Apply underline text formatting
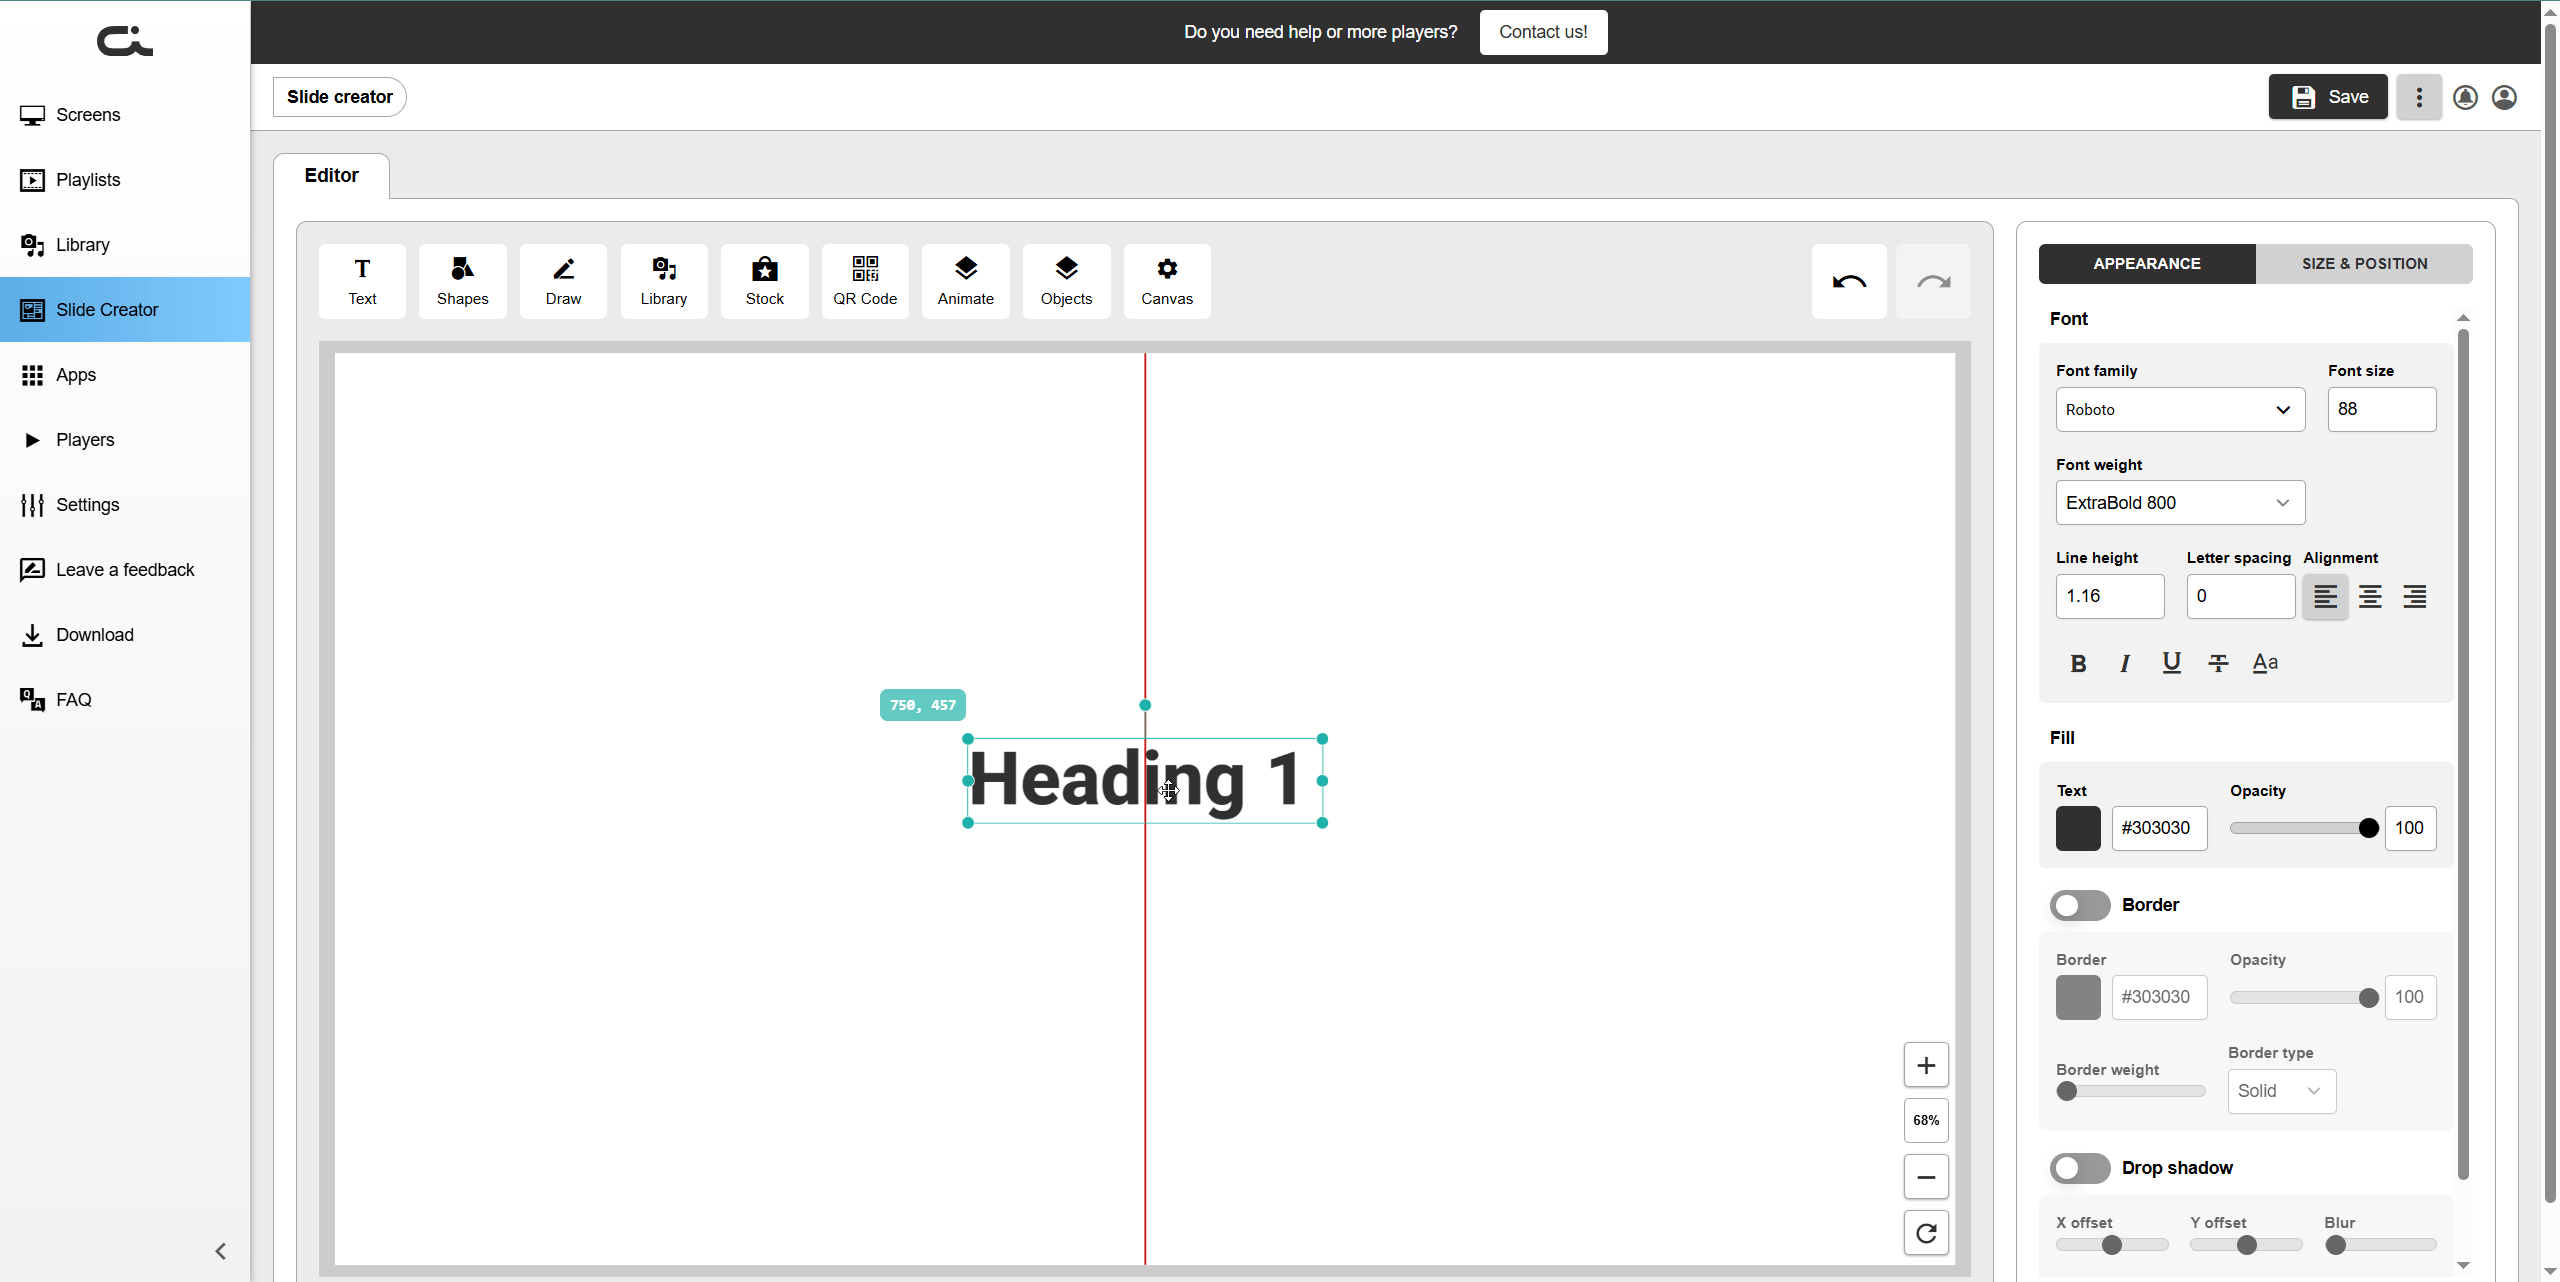 click(2171, 663)
